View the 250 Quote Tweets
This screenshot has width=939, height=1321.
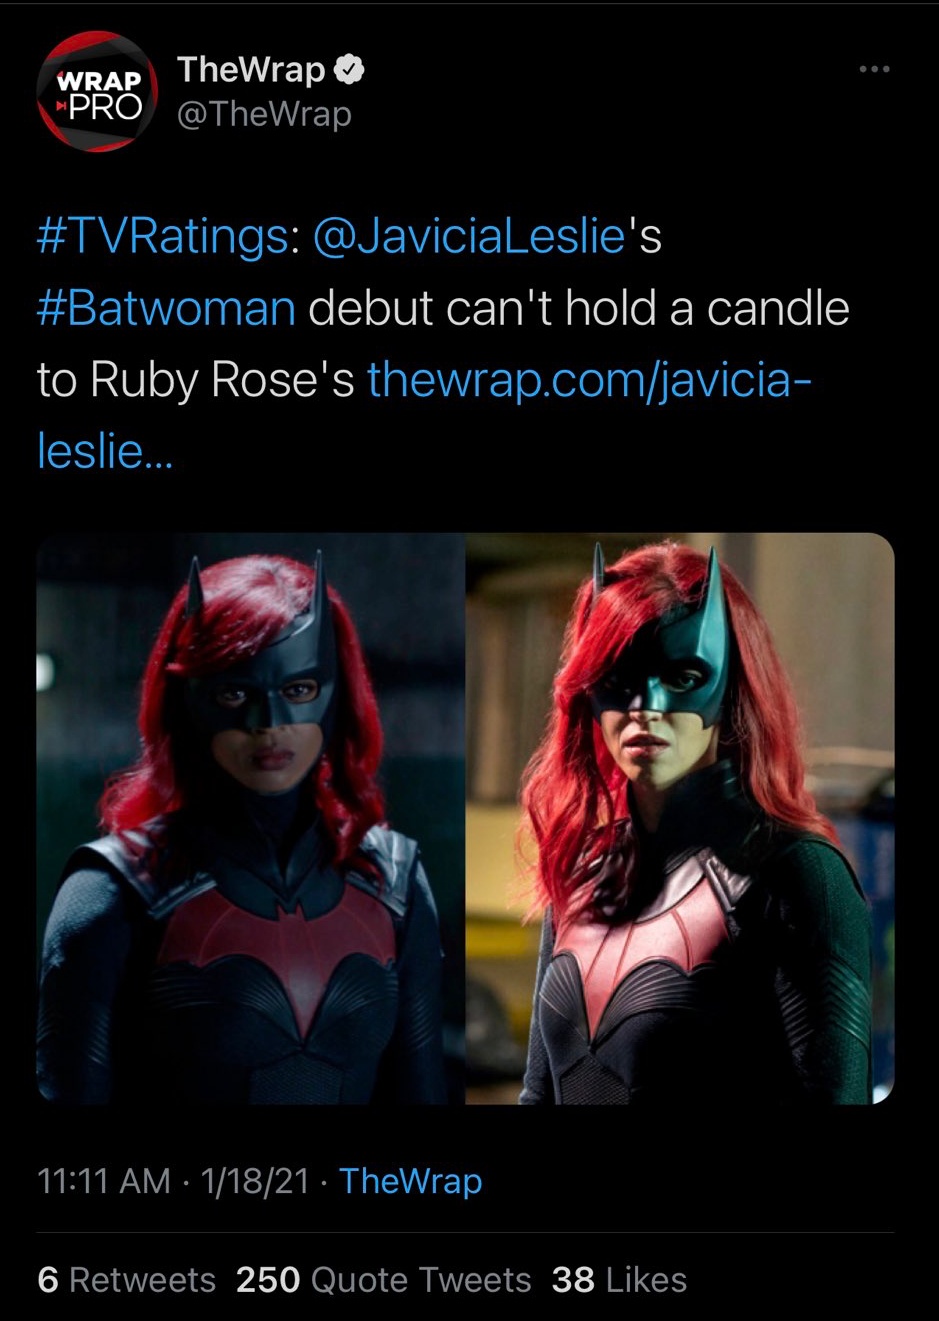[384, 1280]
